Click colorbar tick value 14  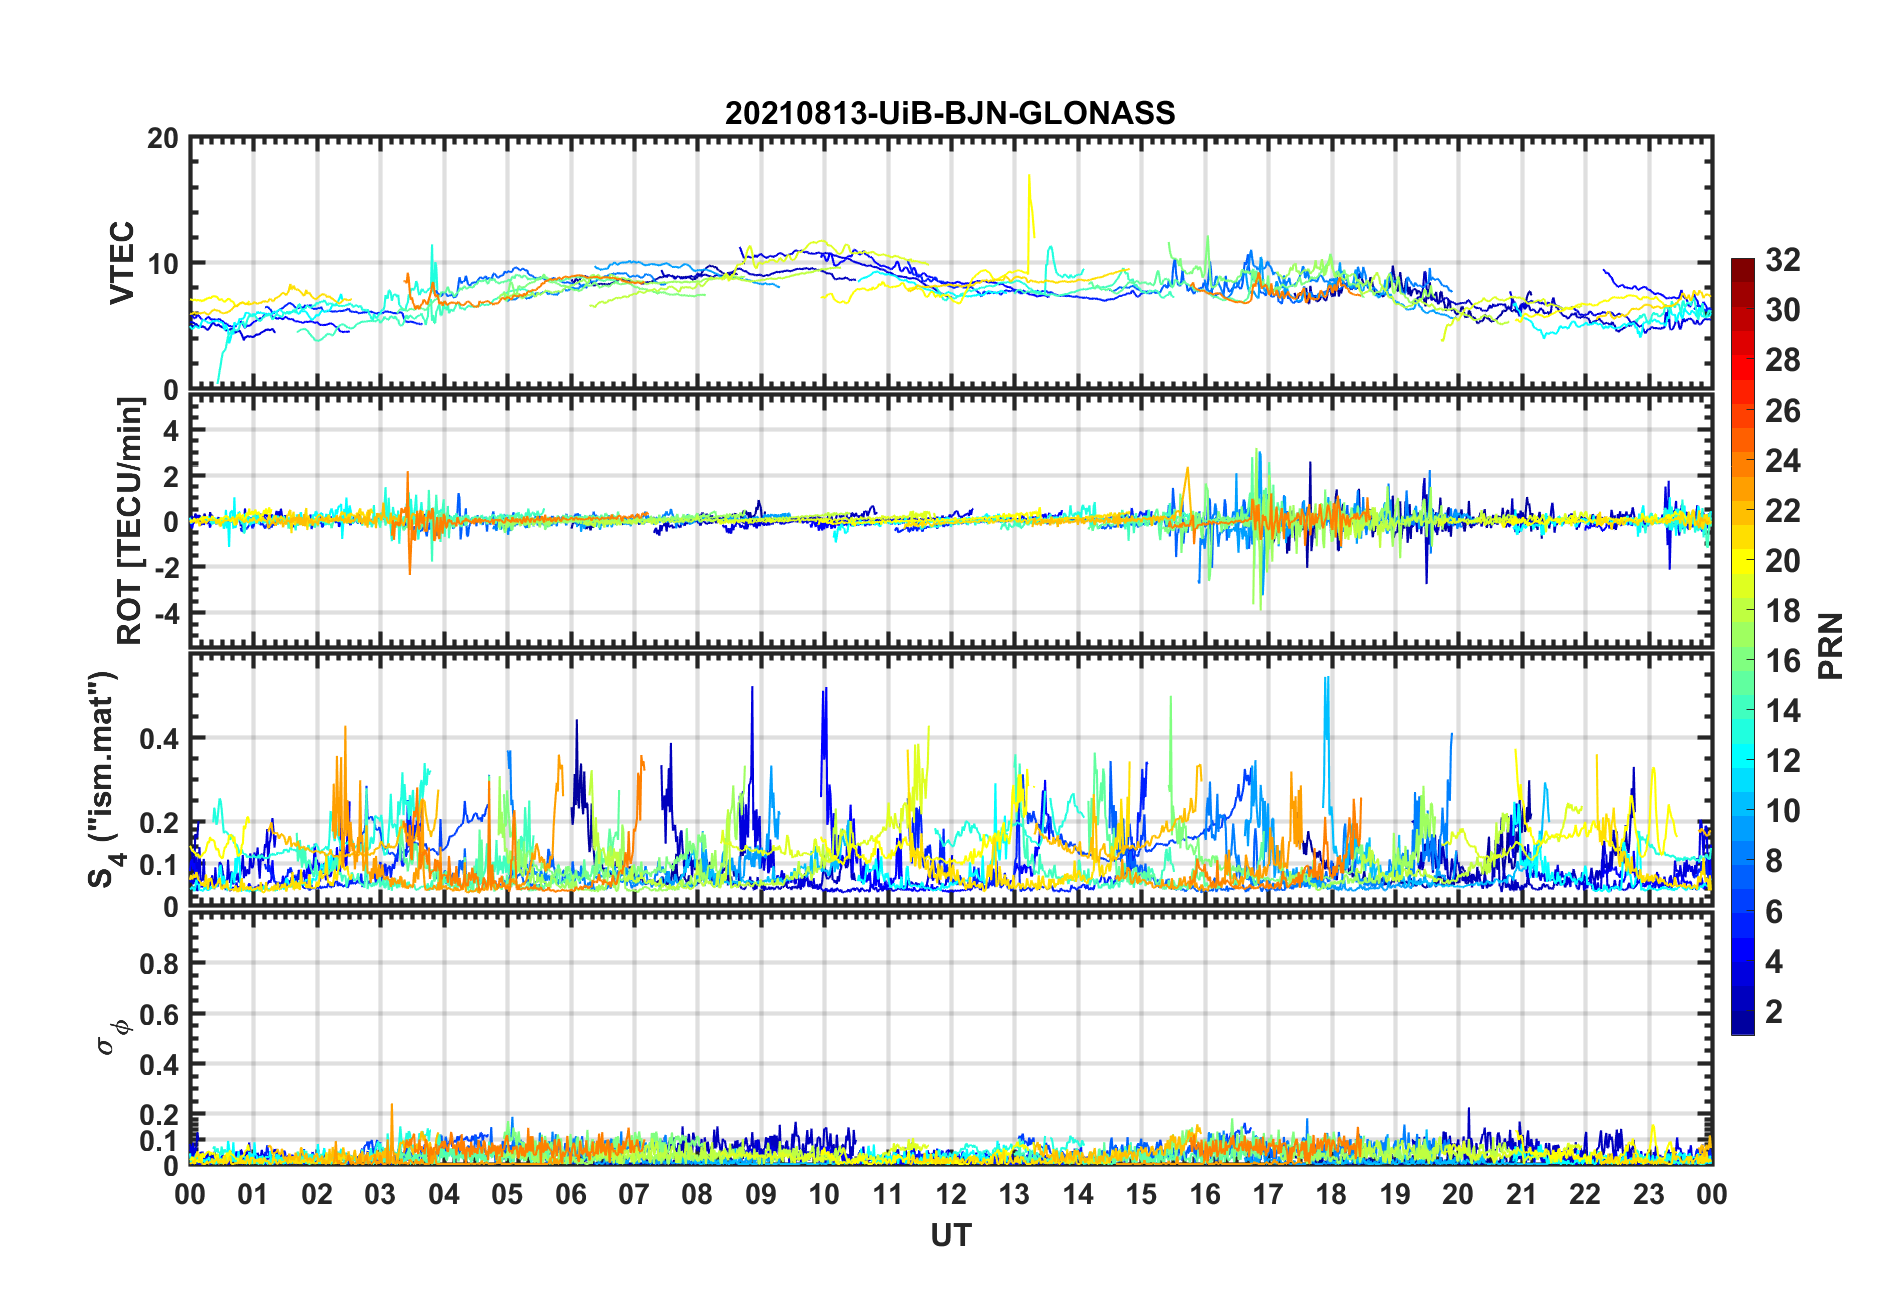[1782, 710]
